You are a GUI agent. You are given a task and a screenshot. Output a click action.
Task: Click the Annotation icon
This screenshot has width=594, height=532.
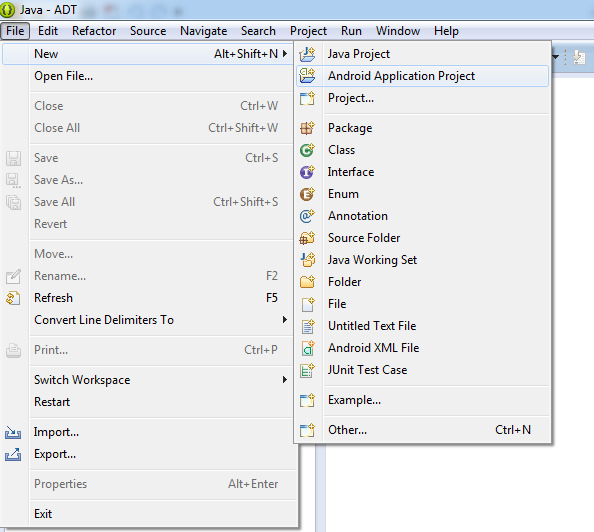click(x=307, y=216)
